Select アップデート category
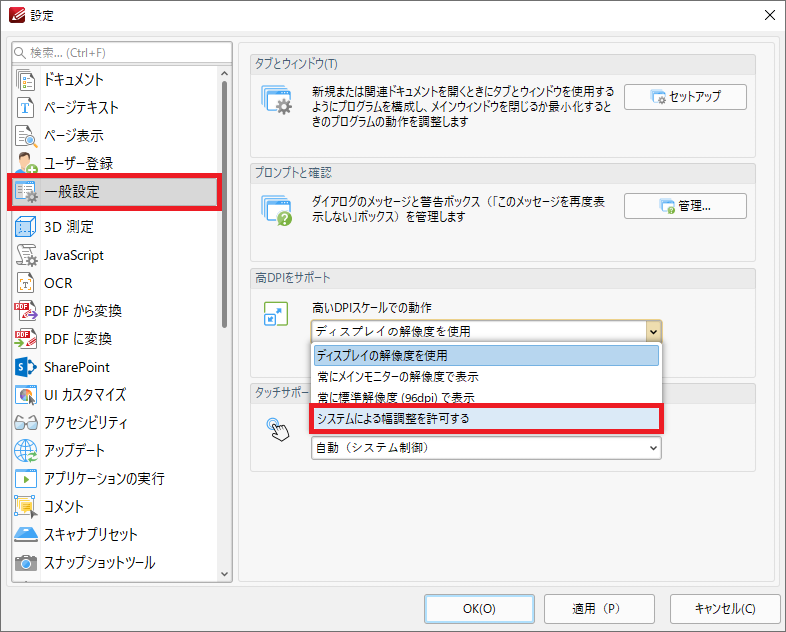Screen dimensions: 786x632 (115, 451)
